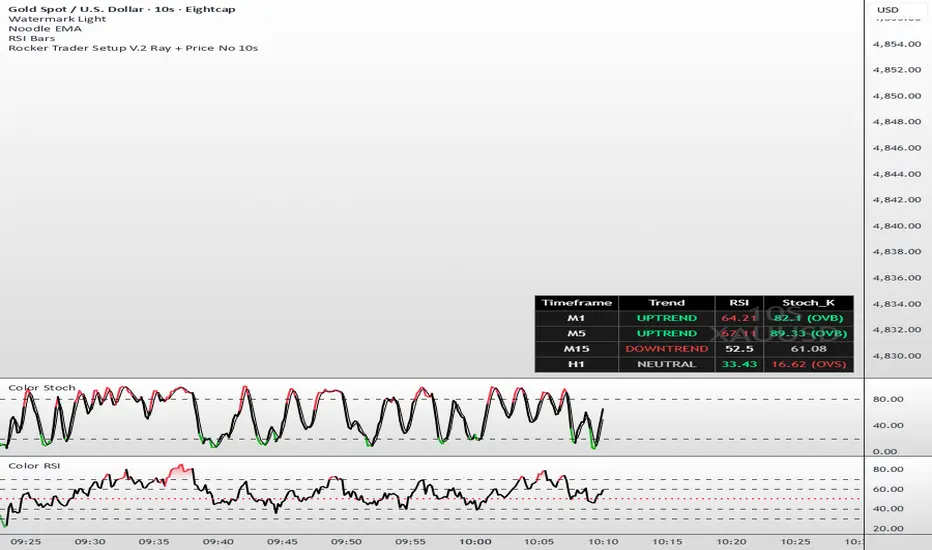Select Rocker Trader Setup V.2 indicator label

(133, 48)
